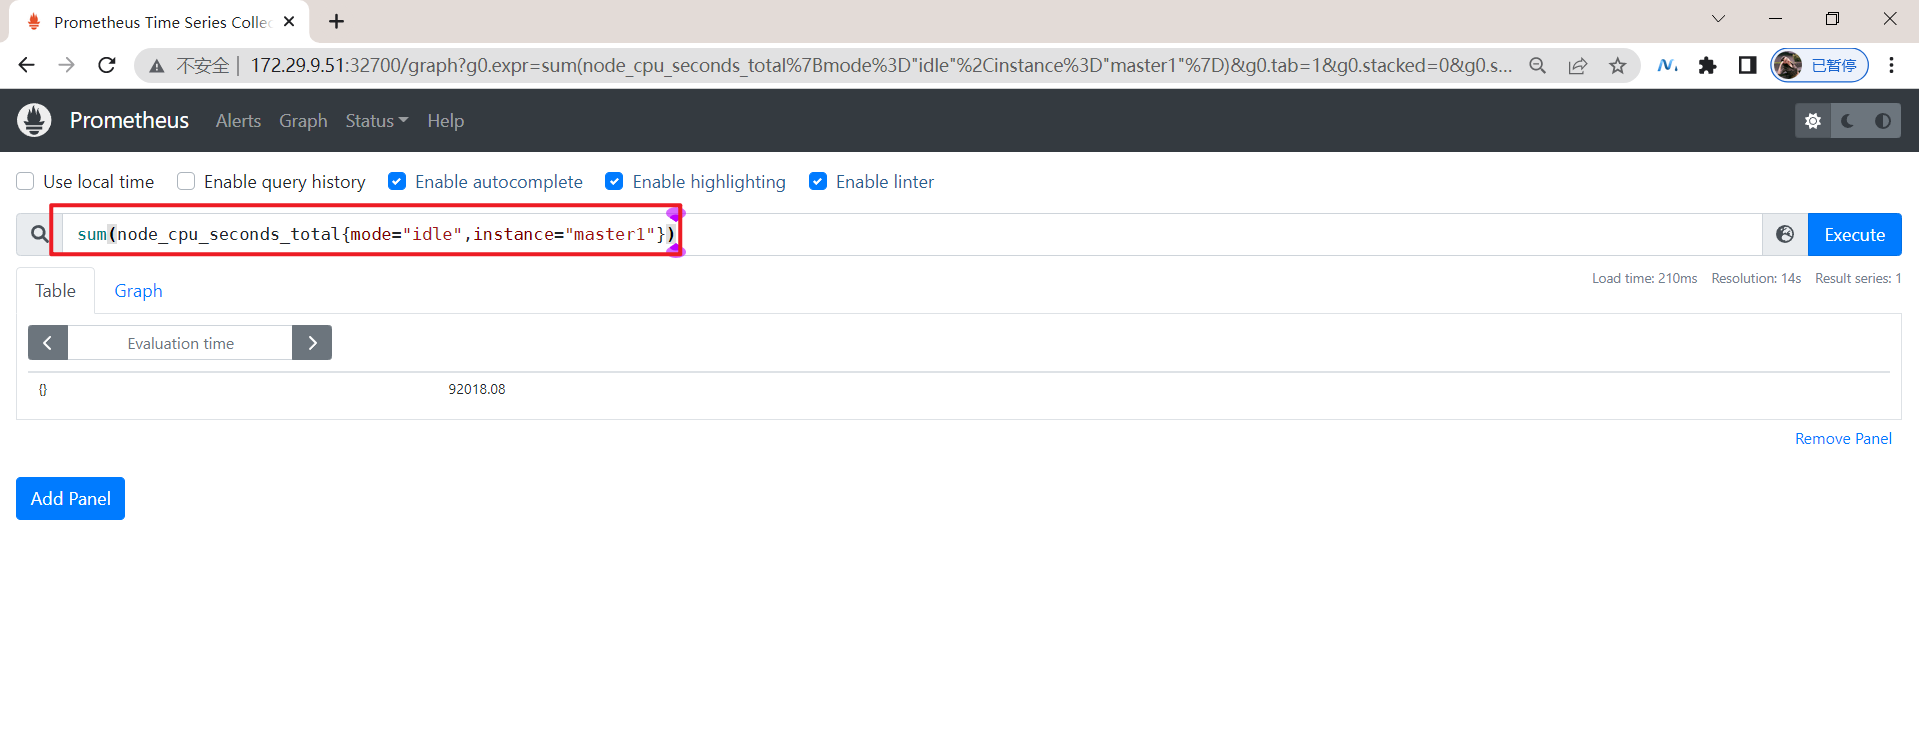The image size is (1919, 731).
Task: Switch to dark theme moon icon
Action: pyautogui.click(x=1848, y=121)
